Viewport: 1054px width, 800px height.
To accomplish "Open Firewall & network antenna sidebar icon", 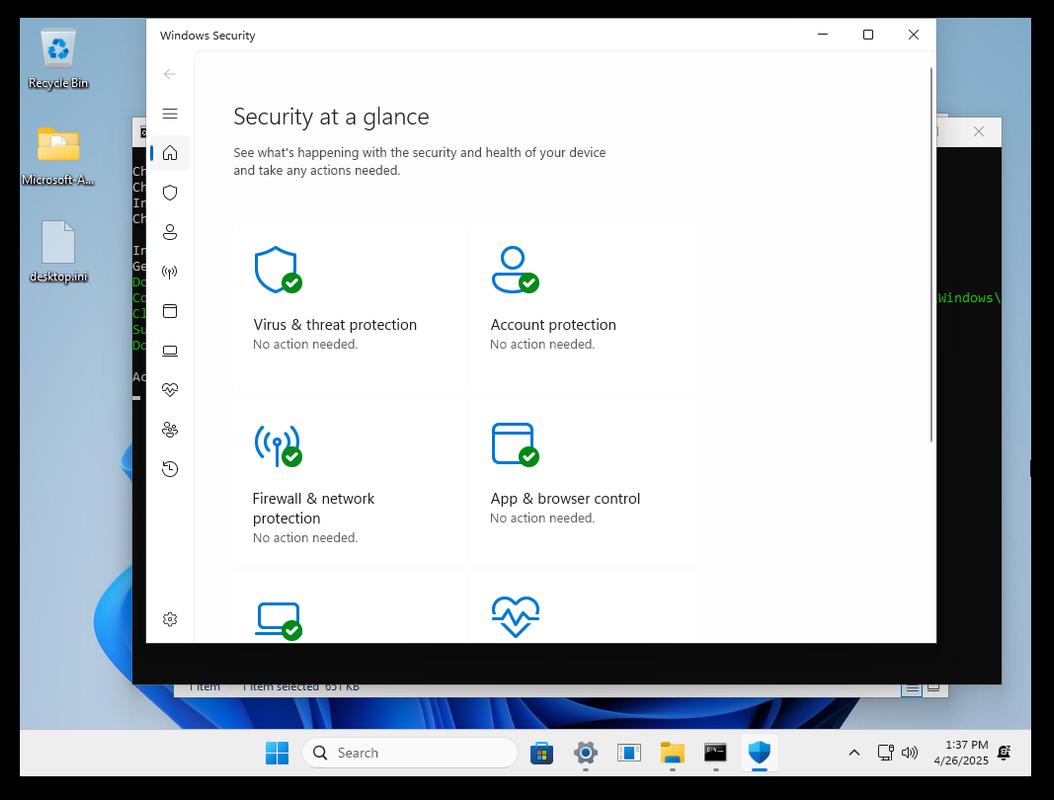I will coord(170,272).
